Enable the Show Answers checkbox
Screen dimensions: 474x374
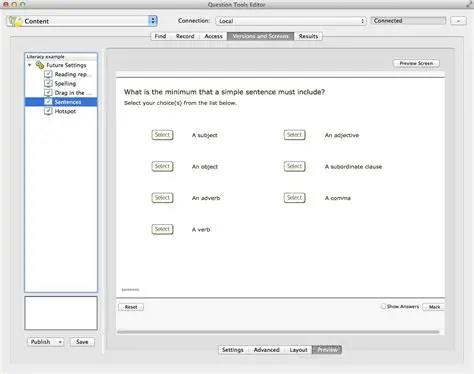click(383, 306)
